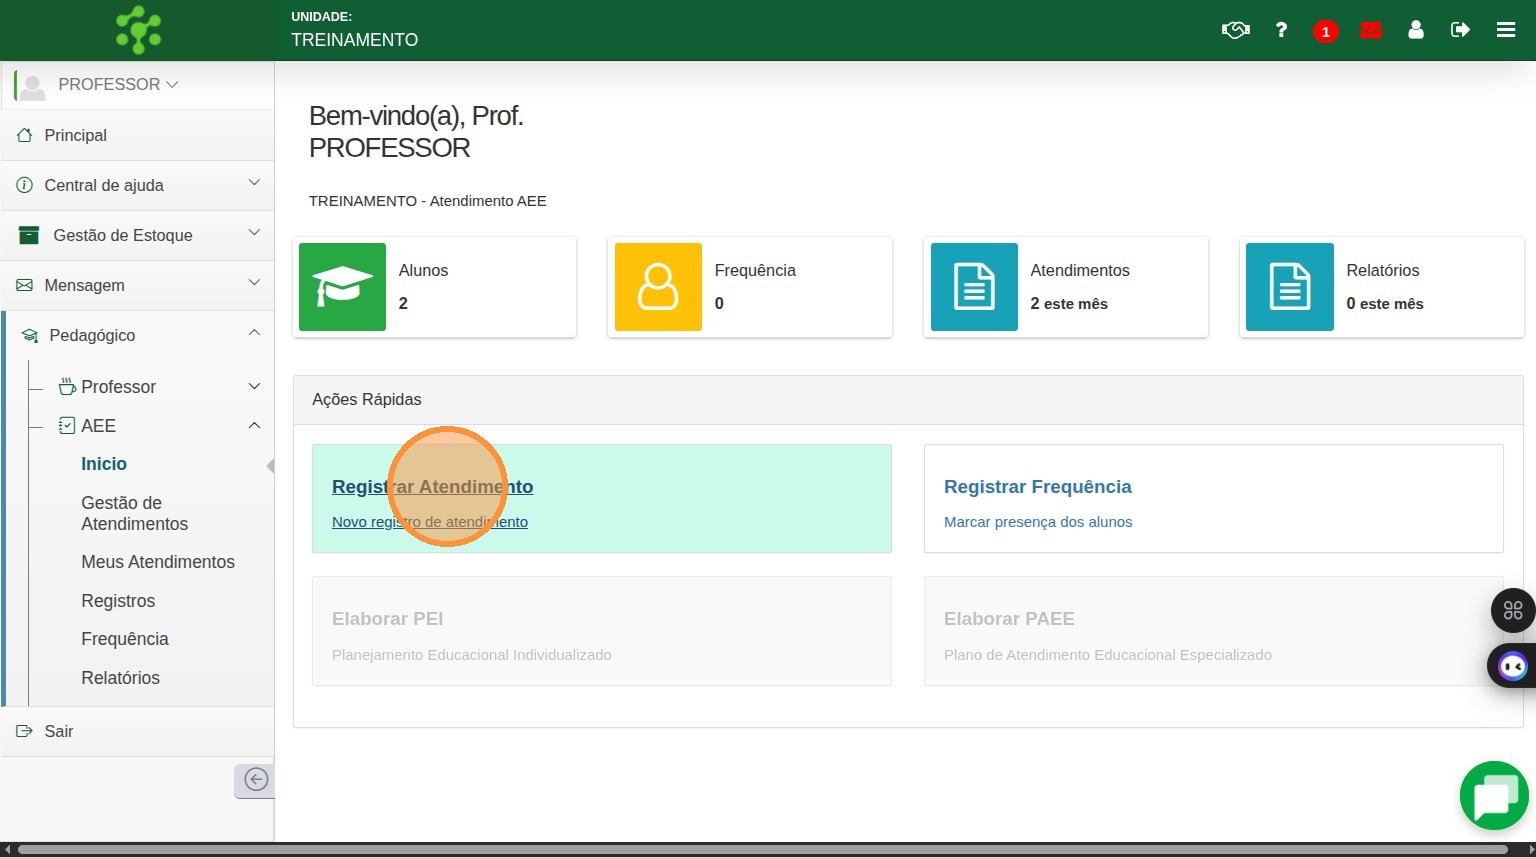Click the Relatórios document icon
Viewport: 1536px width, 857px height.
tap(1290, 287)
